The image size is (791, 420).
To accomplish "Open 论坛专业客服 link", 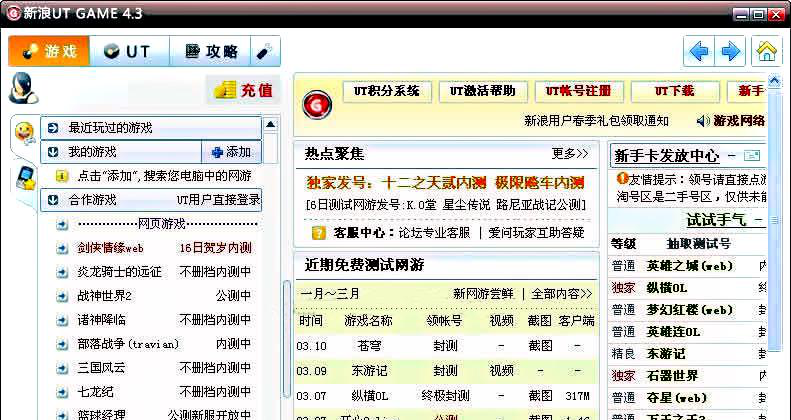I will pos(434,232).
